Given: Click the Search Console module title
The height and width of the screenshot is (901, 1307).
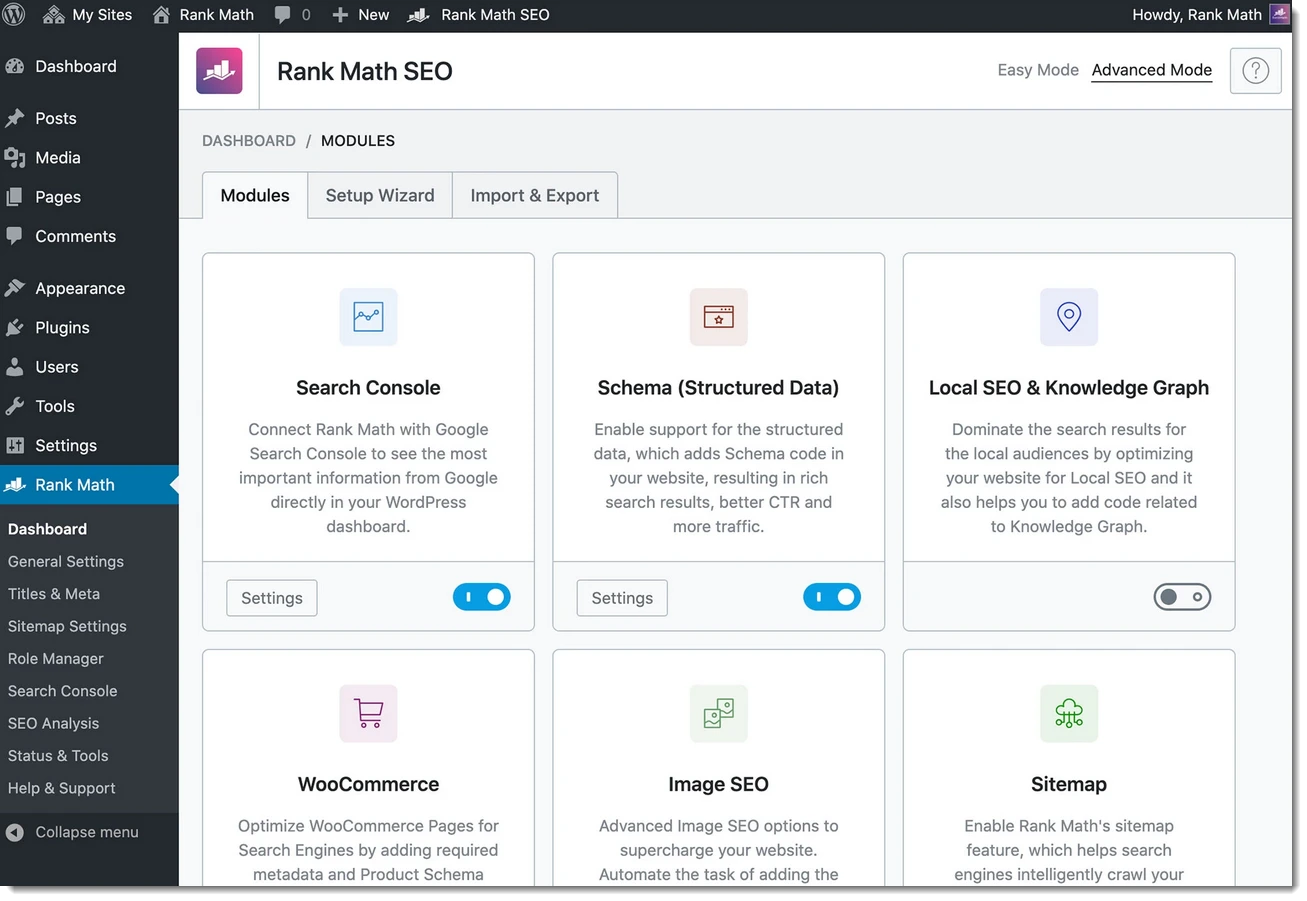Looking at the screenshot, I should pyautogui.click(x=368, y=388).
